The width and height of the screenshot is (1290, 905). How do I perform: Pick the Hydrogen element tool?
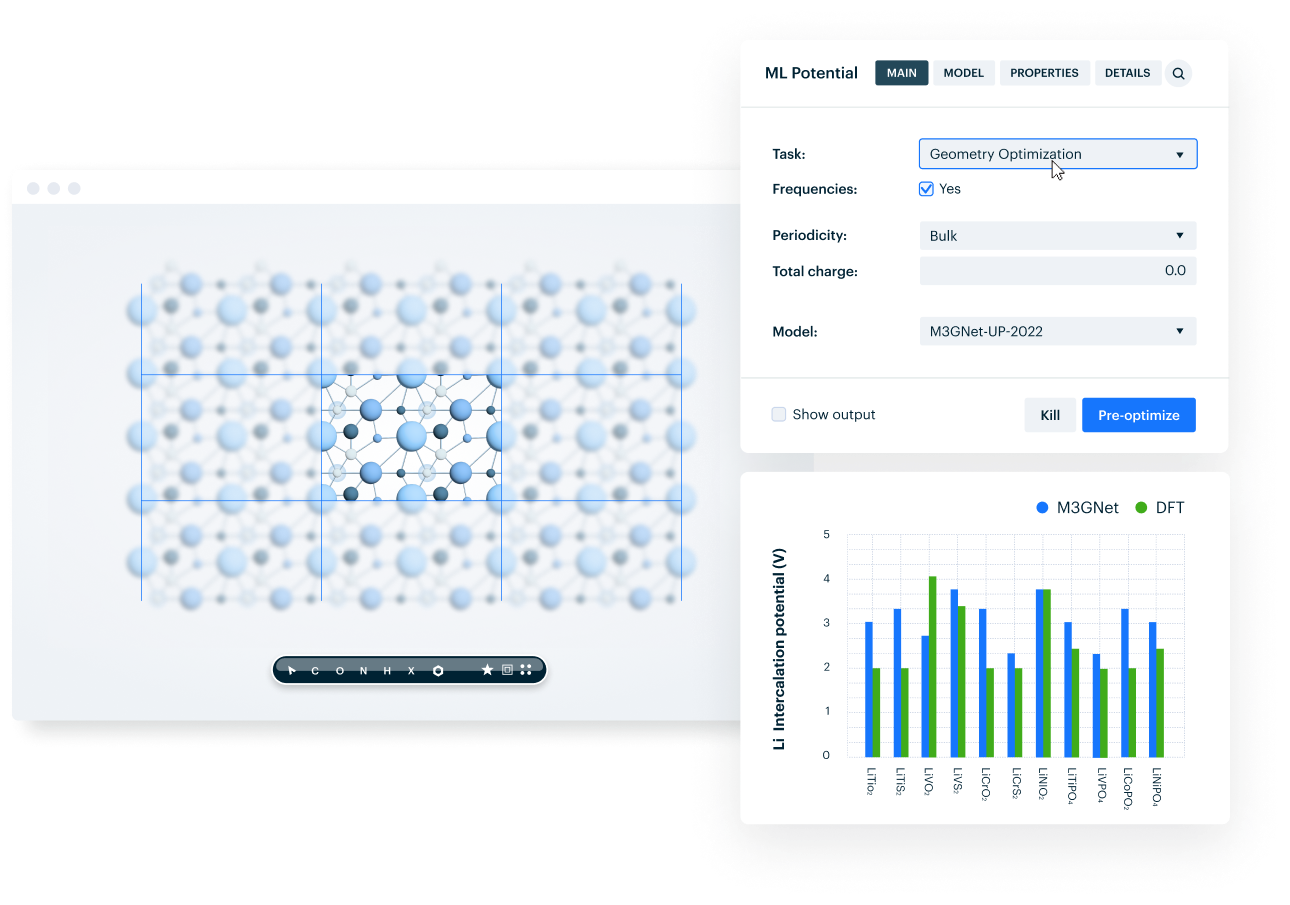click(x=387, y=670)
